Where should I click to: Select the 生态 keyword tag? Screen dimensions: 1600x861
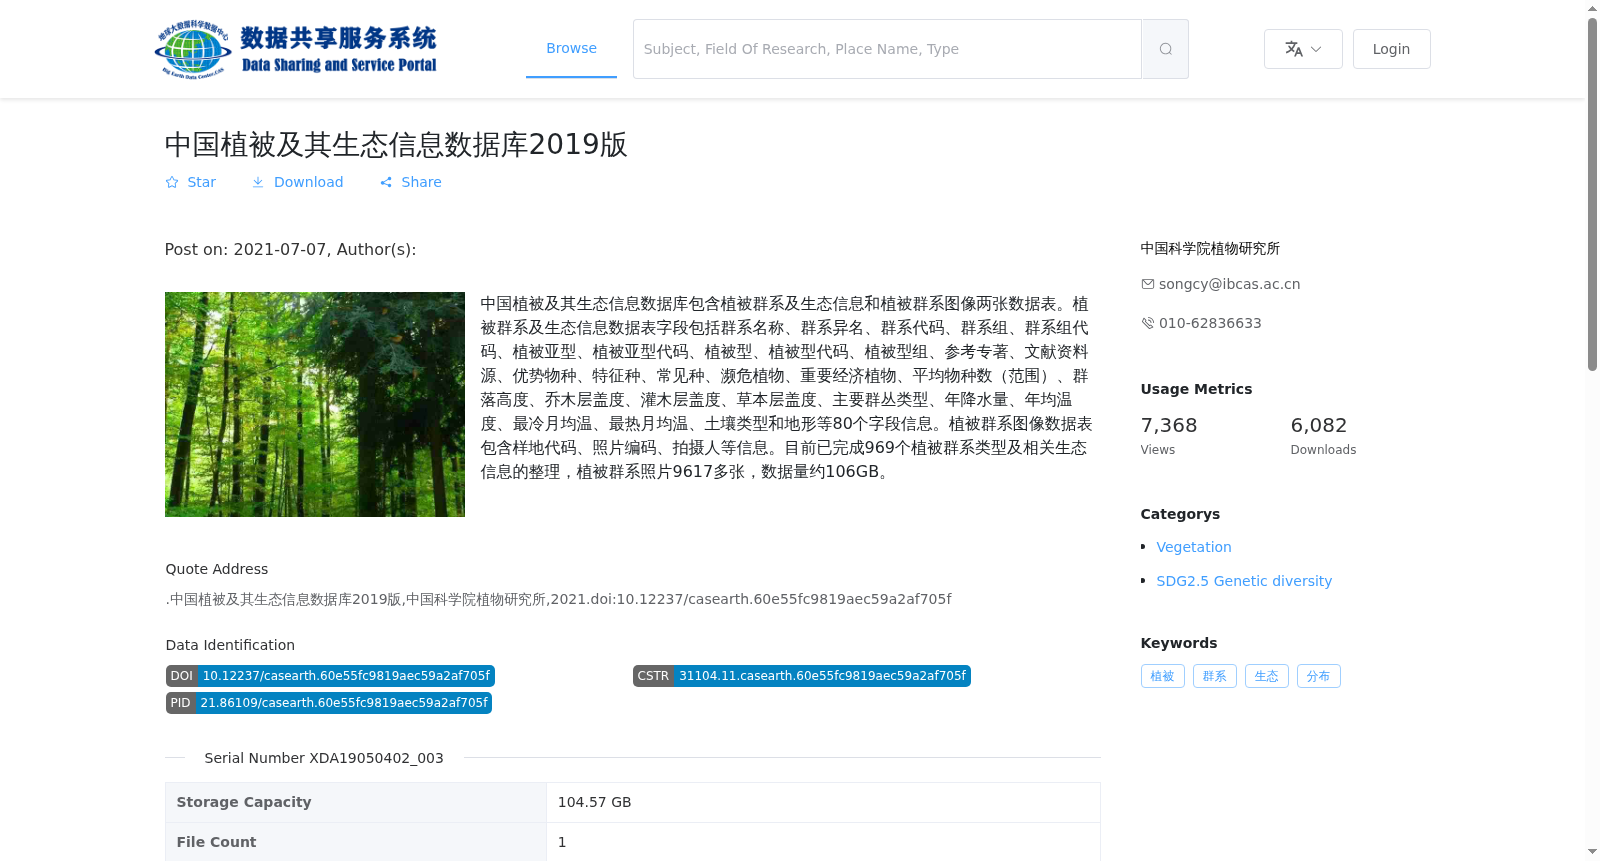click(x=1266, y=676)
